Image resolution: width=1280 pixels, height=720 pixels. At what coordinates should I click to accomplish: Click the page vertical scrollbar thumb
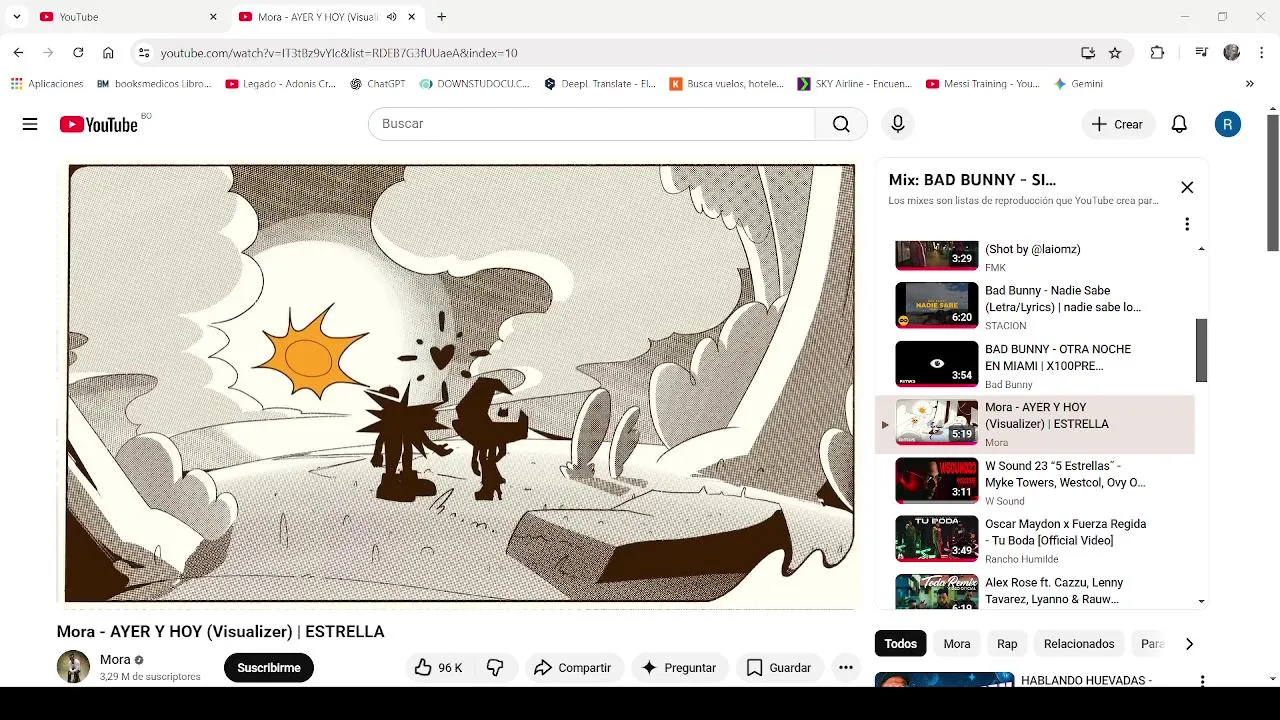1272,183
